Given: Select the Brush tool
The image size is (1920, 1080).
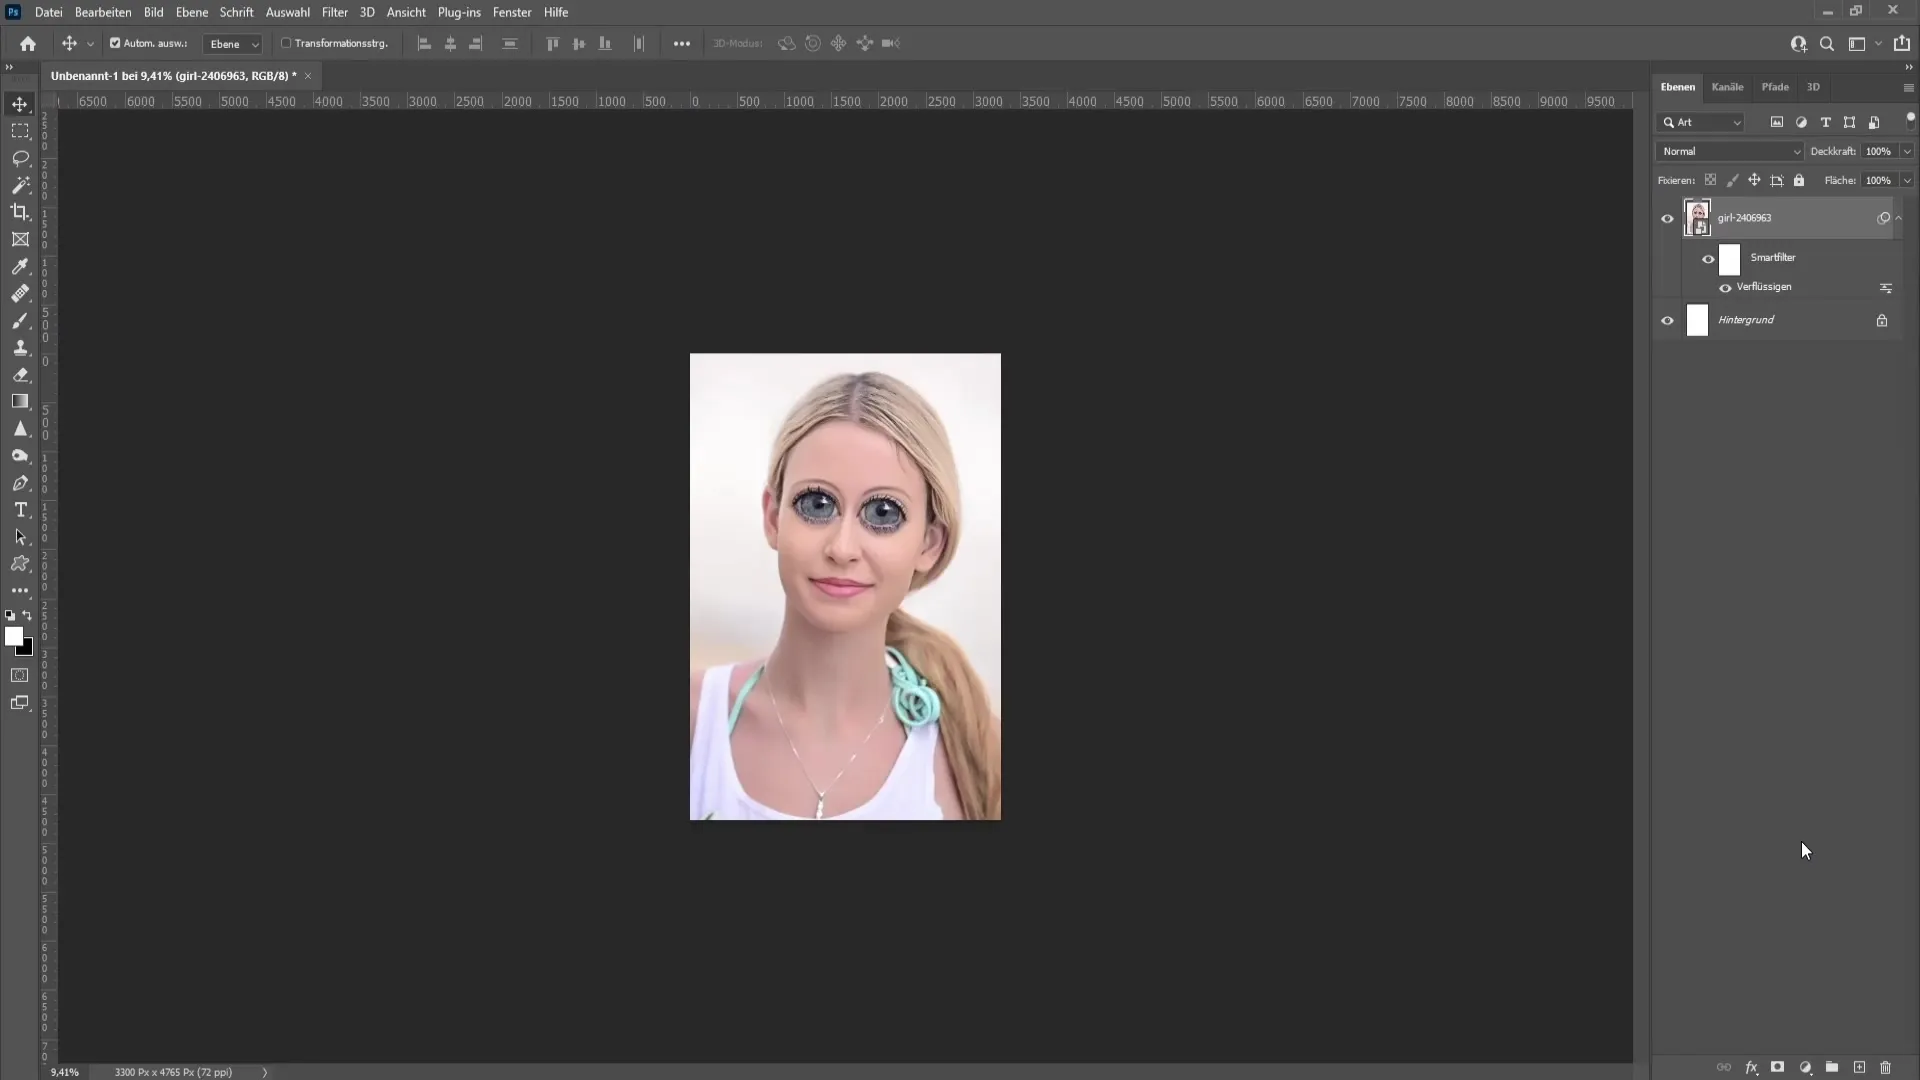Looking at the screenshot, I should point(20,320).
